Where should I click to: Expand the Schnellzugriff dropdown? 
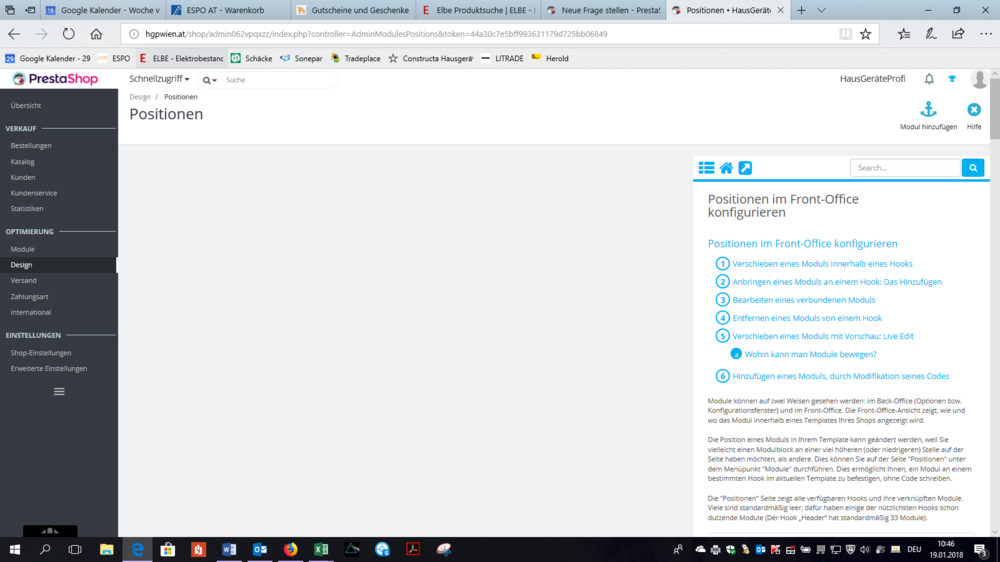[159, 79]
